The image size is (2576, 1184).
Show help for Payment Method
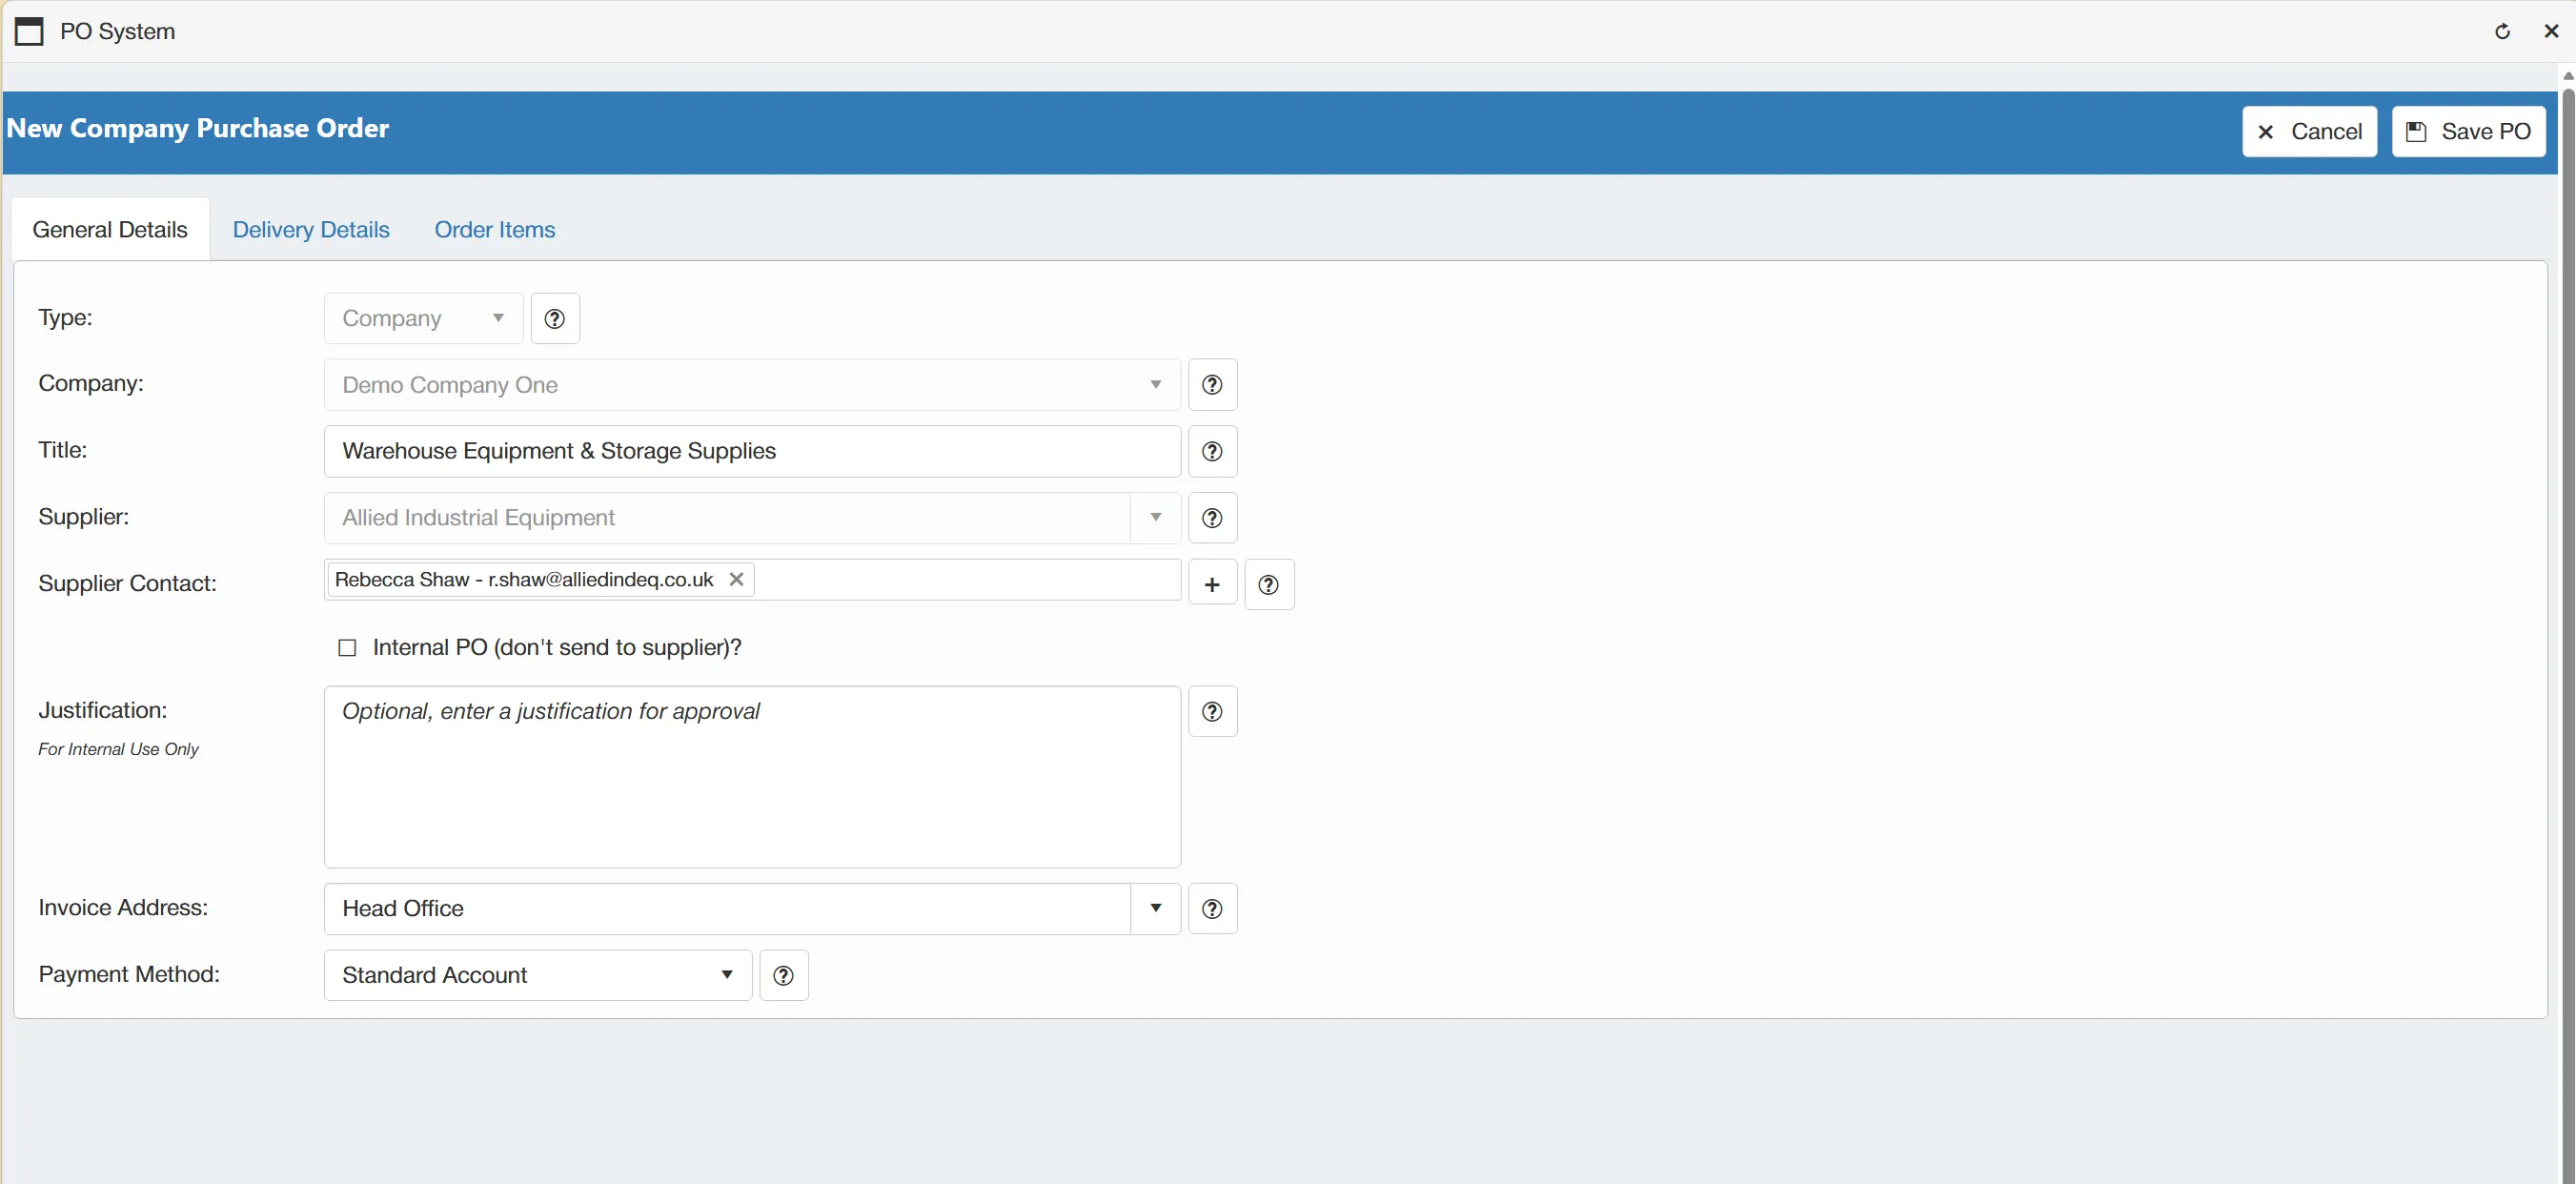[x=783, y=975]
